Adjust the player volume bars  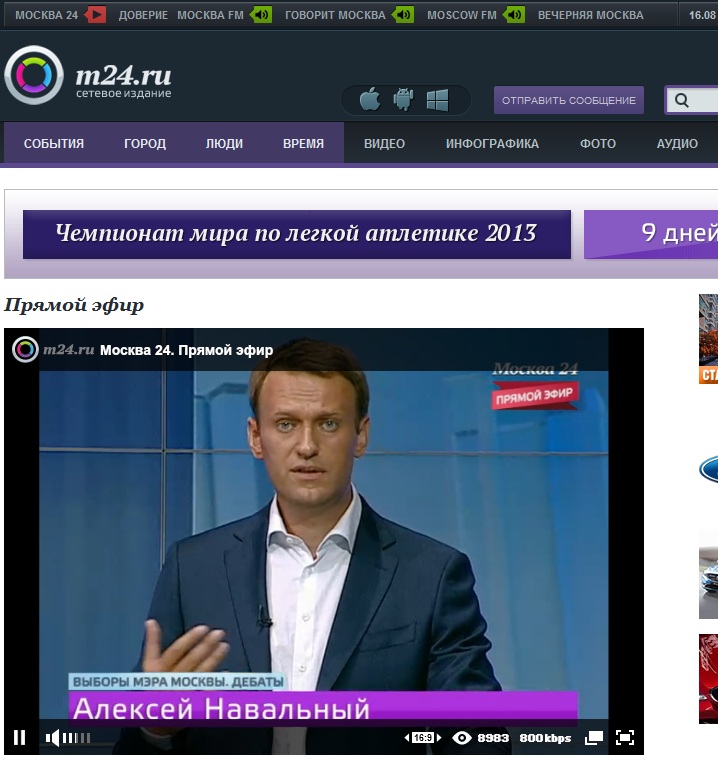point(76,738)
